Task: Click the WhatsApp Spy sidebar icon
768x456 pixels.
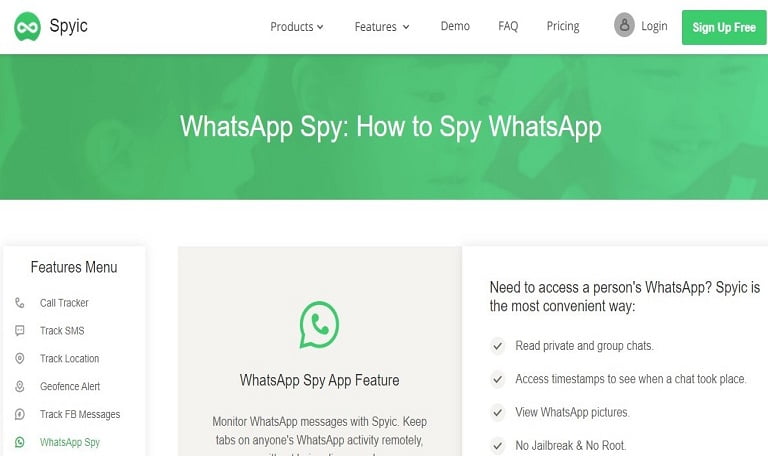Action: click(x=20, y=442)
